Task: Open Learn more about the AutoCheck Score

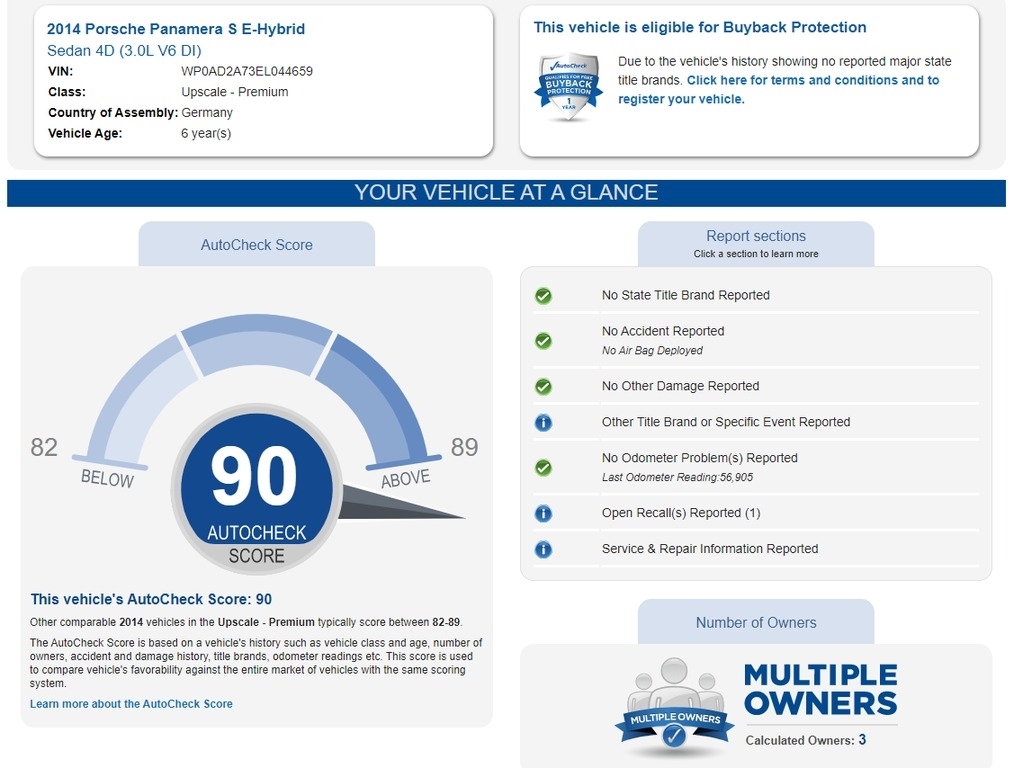Action: click(x=131, y=704)
